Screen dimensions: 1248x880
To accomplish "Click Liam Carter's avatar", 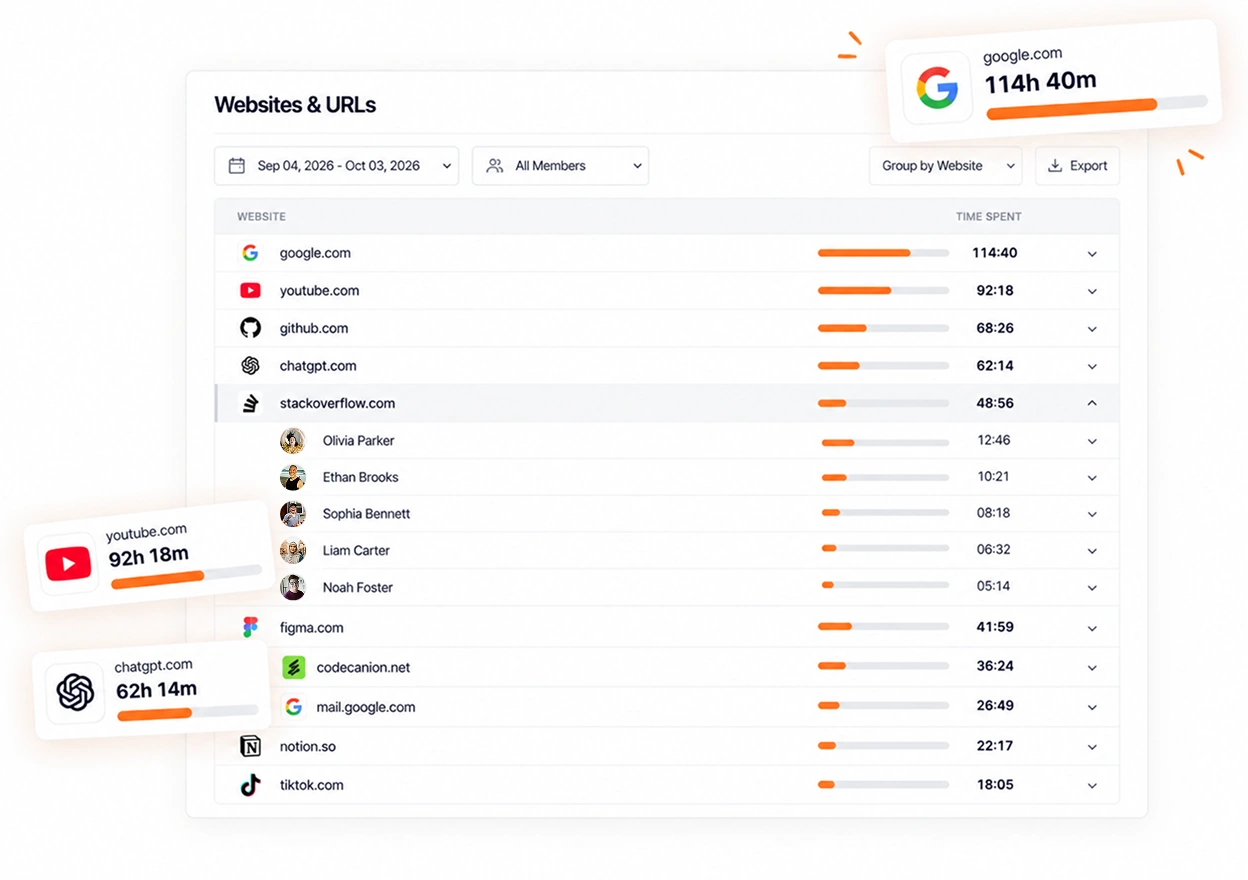I will click(292, 551).
